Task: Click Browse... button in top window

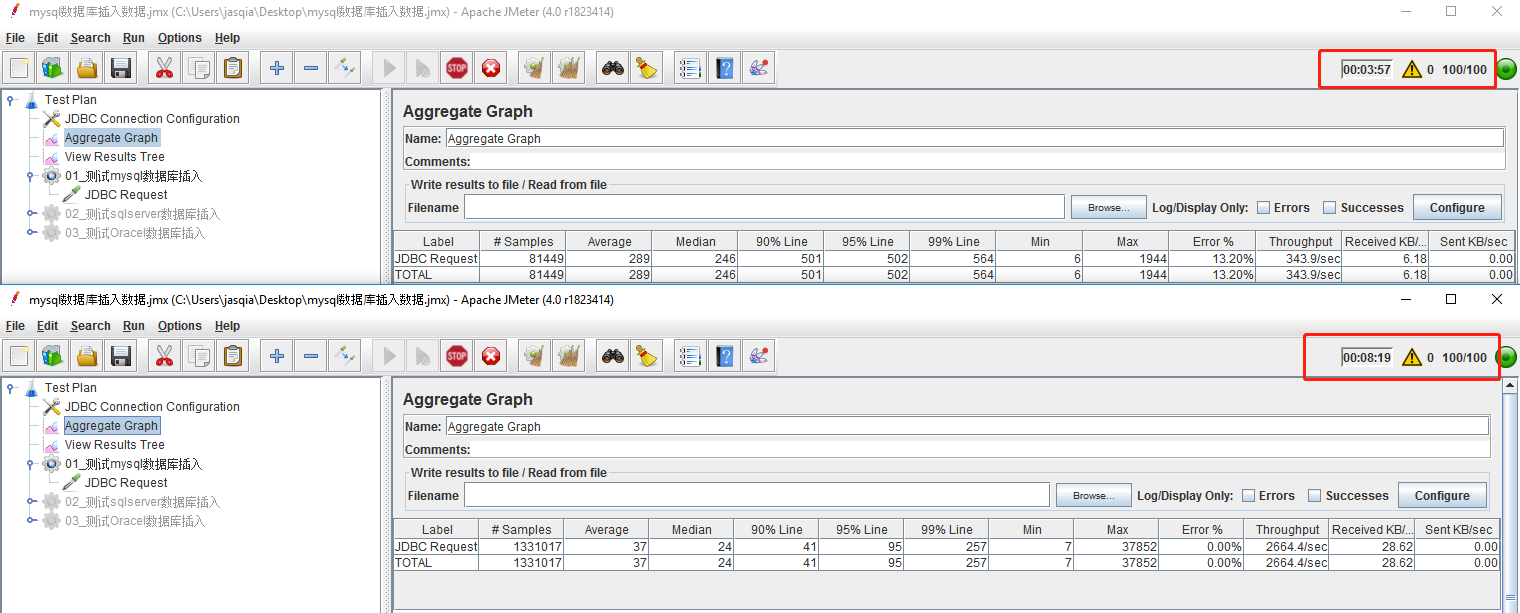Action: point(1108,207)
